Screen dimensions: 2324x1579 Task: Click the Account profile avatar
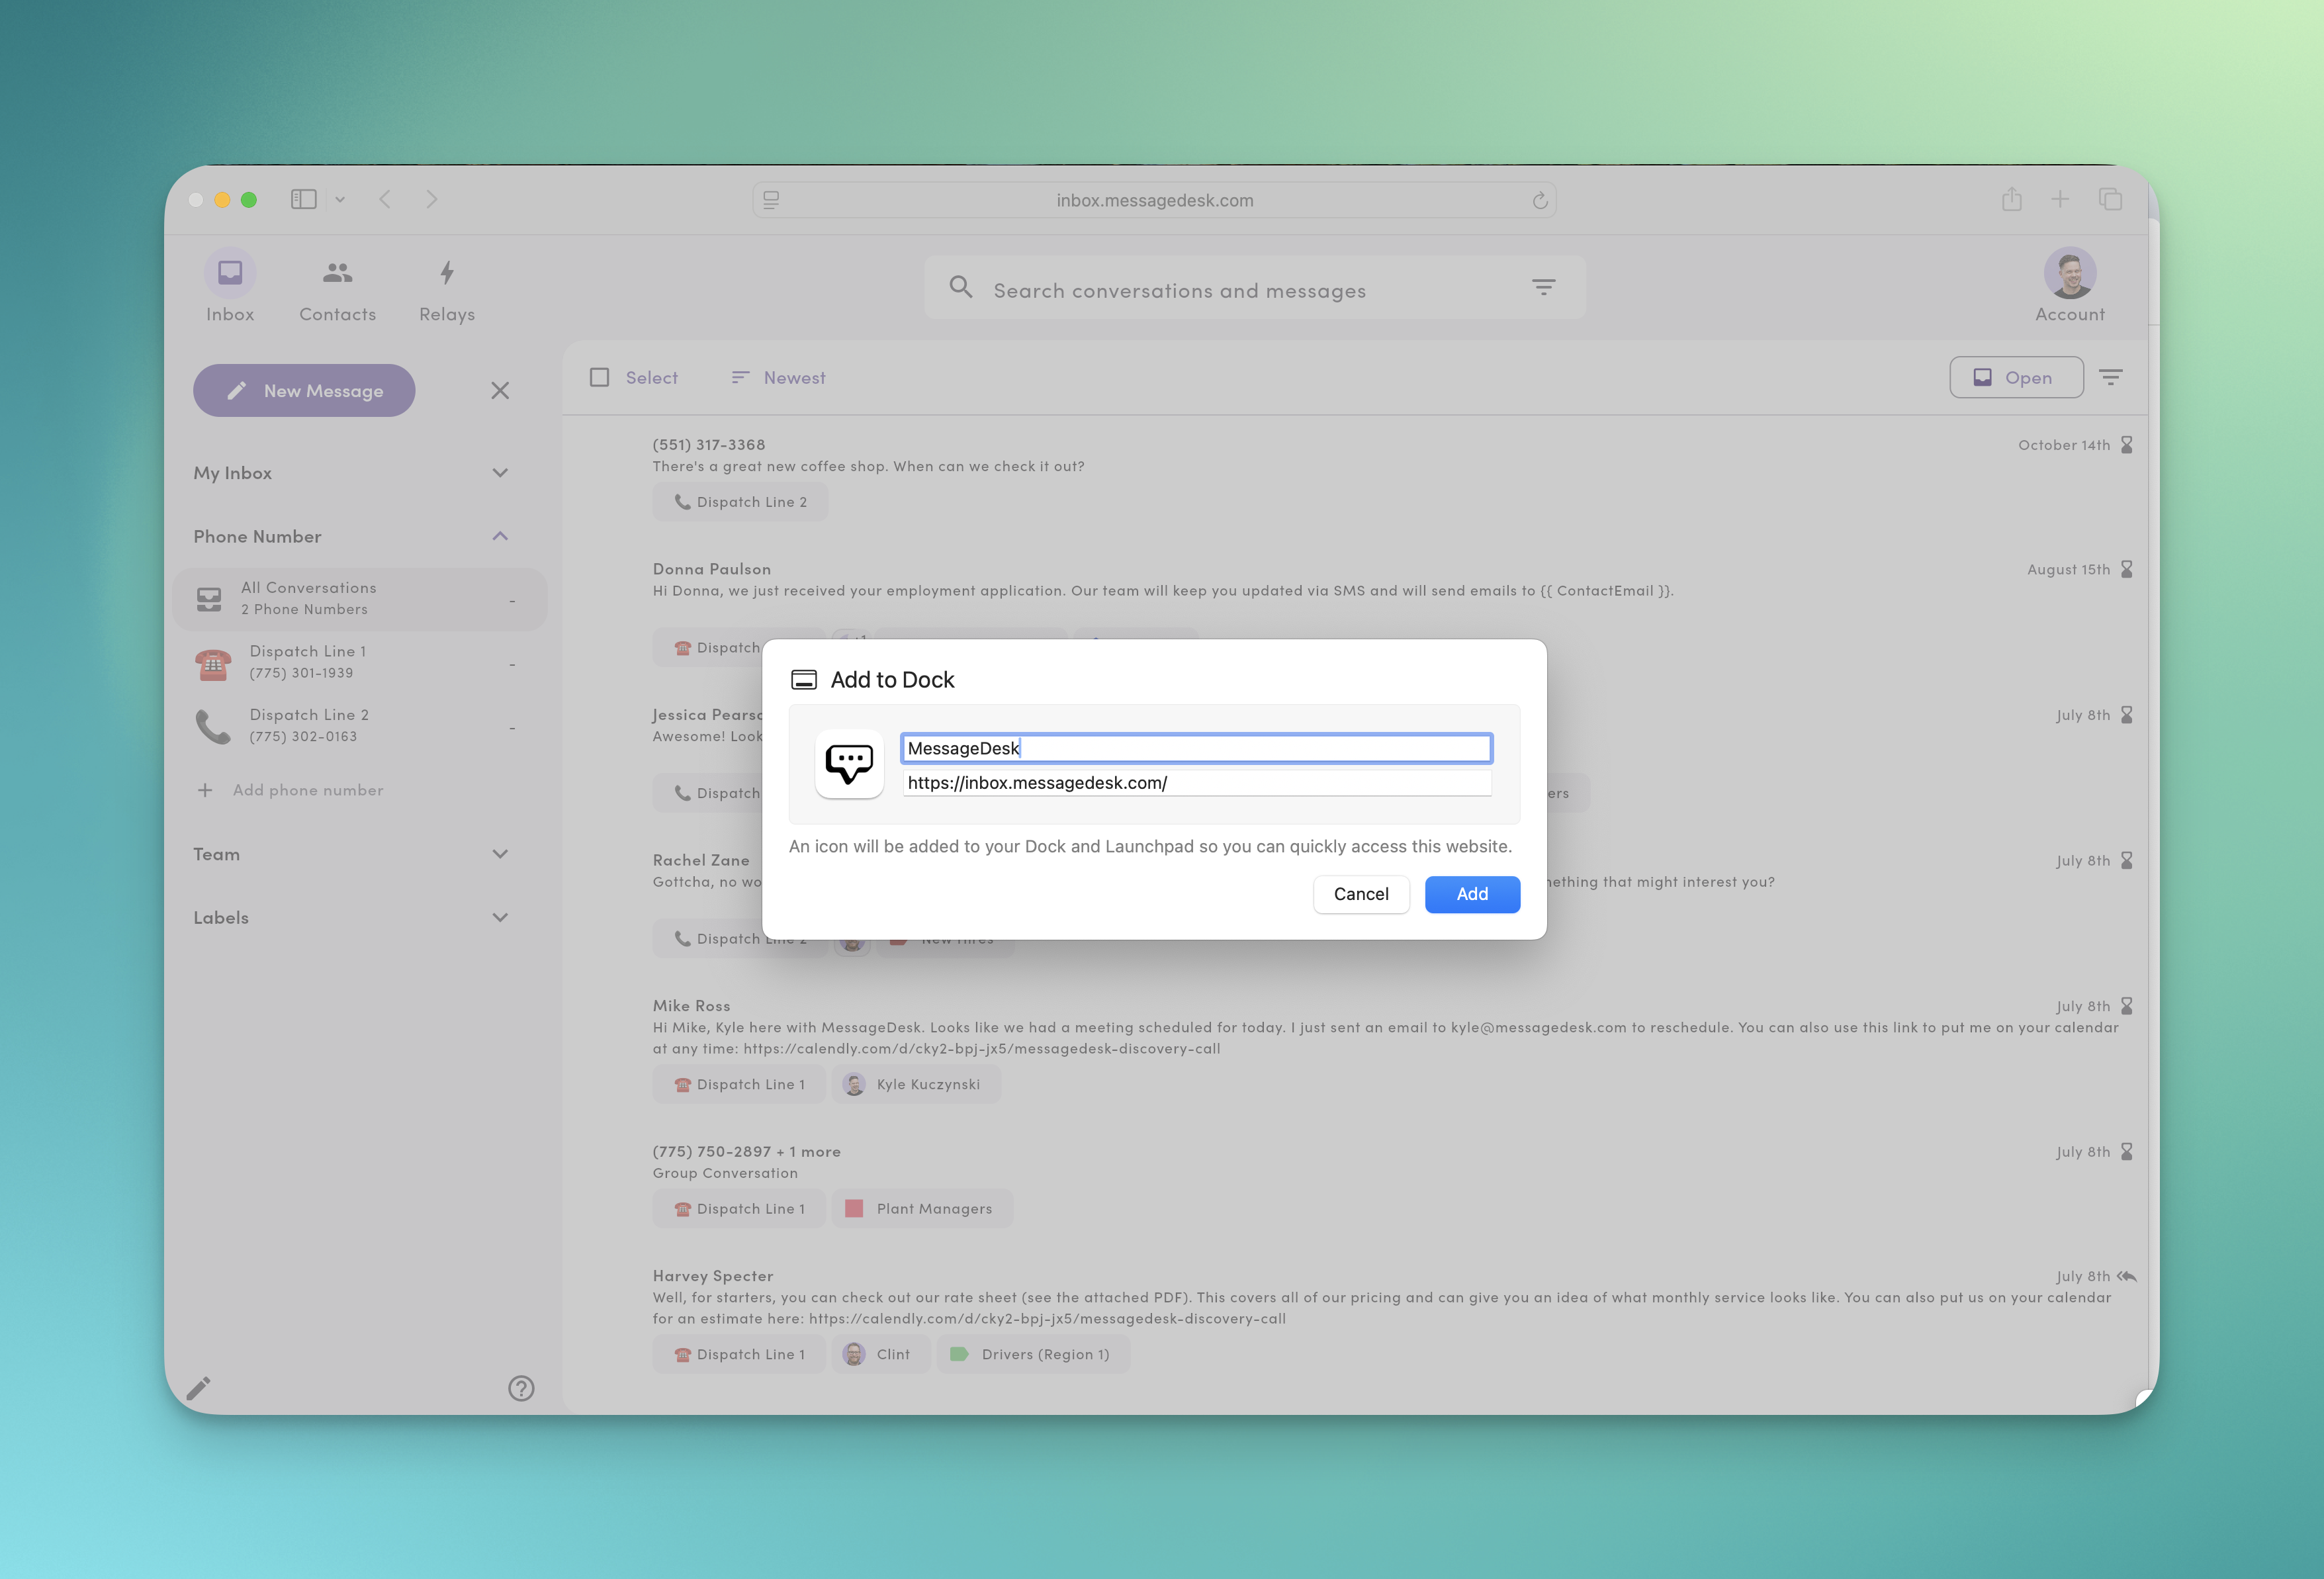[x=2069, y=273]
